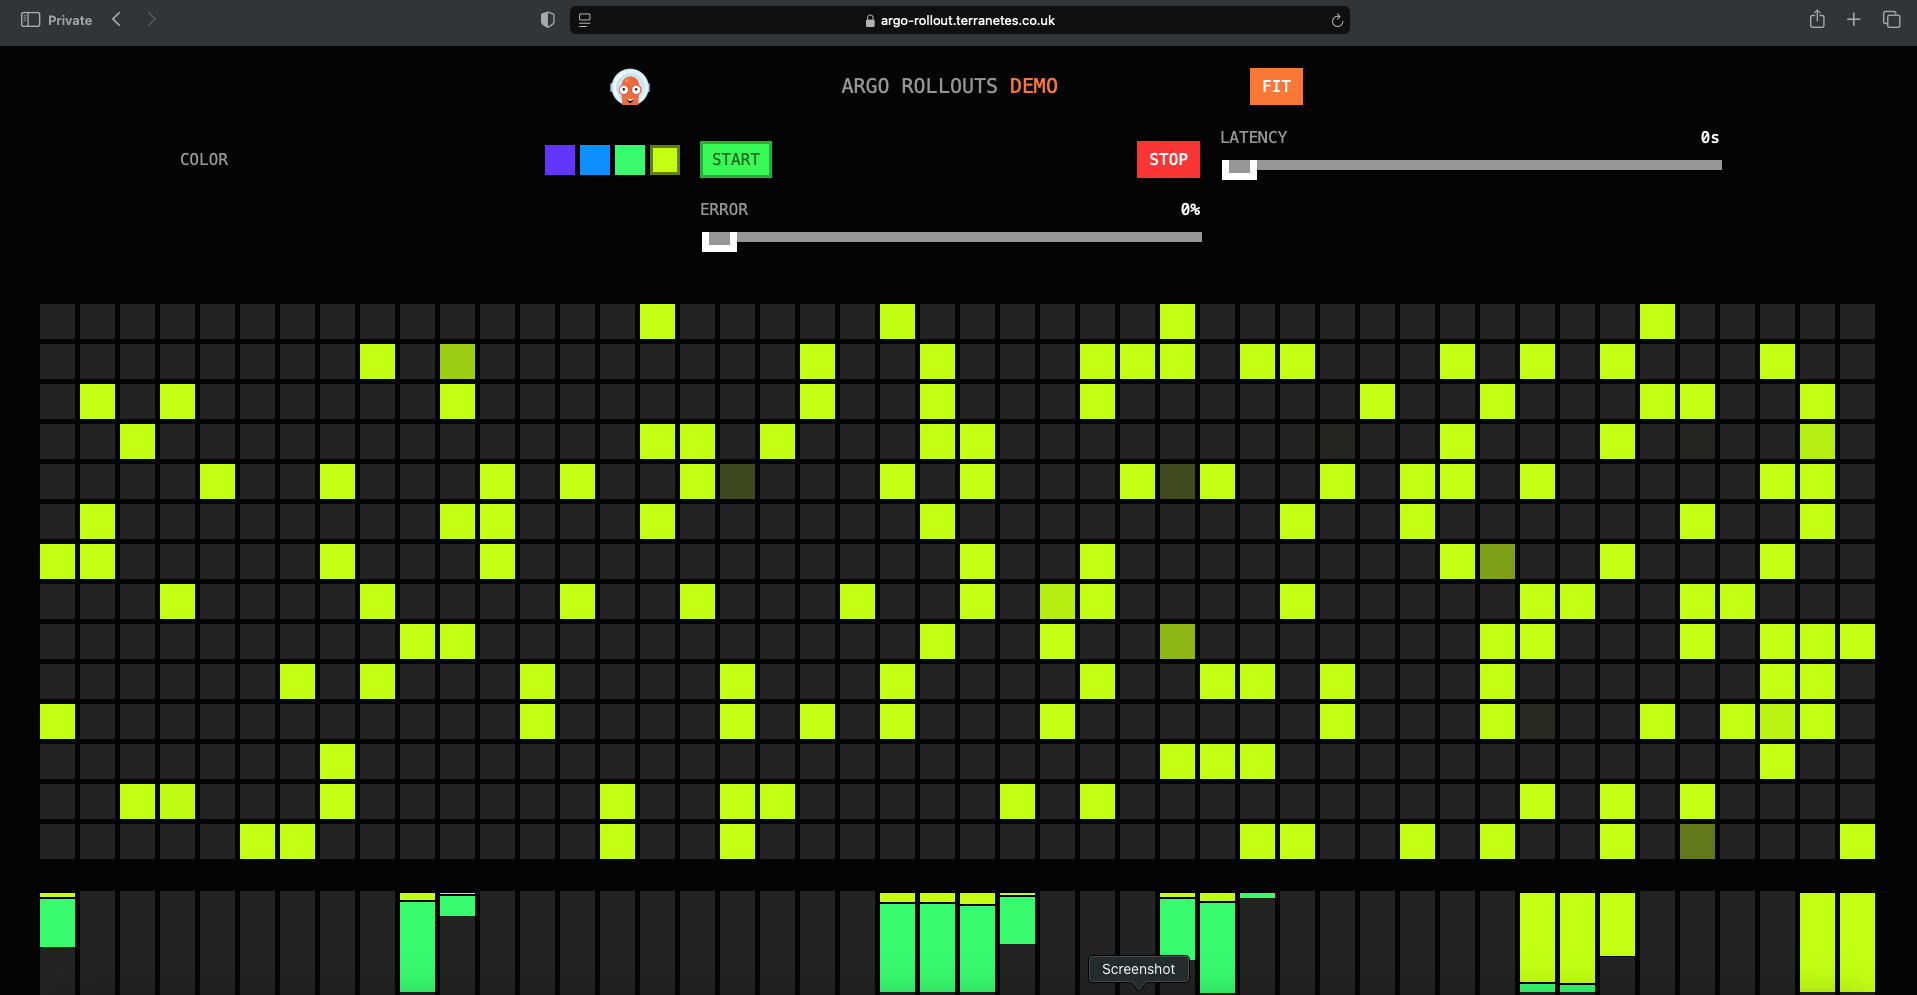1917x995 pixels.
Task: Open a new tab with the plus icon
Action: point(1853,19)
